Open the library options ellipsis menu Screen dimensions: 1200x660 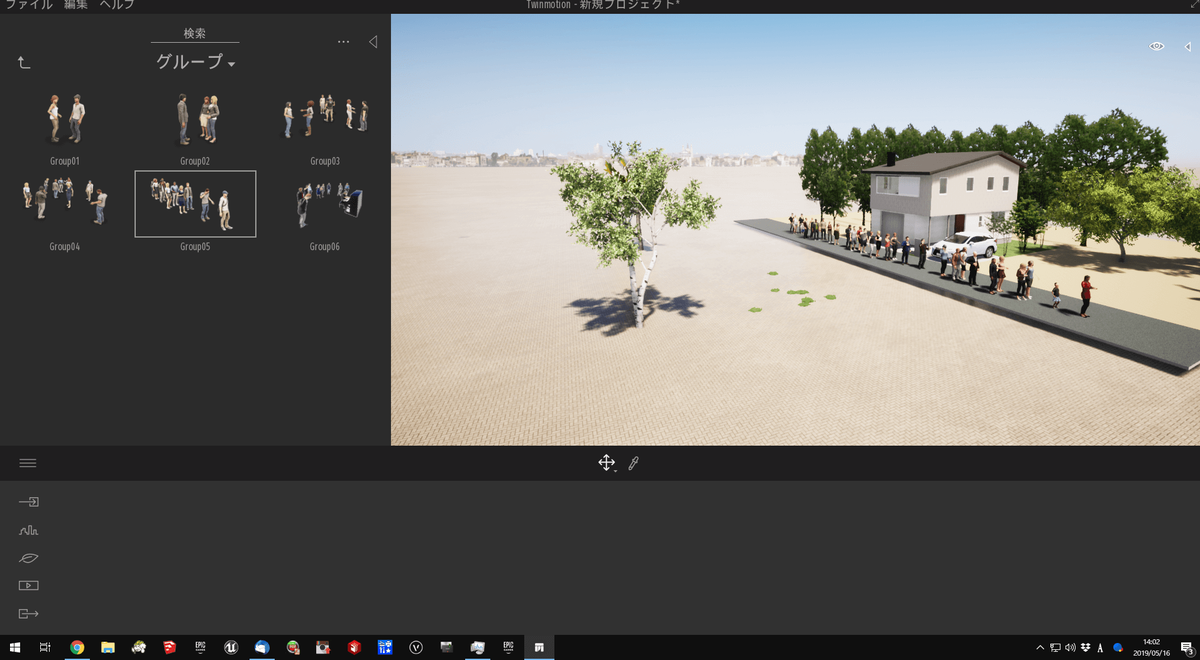coord(343,42)
